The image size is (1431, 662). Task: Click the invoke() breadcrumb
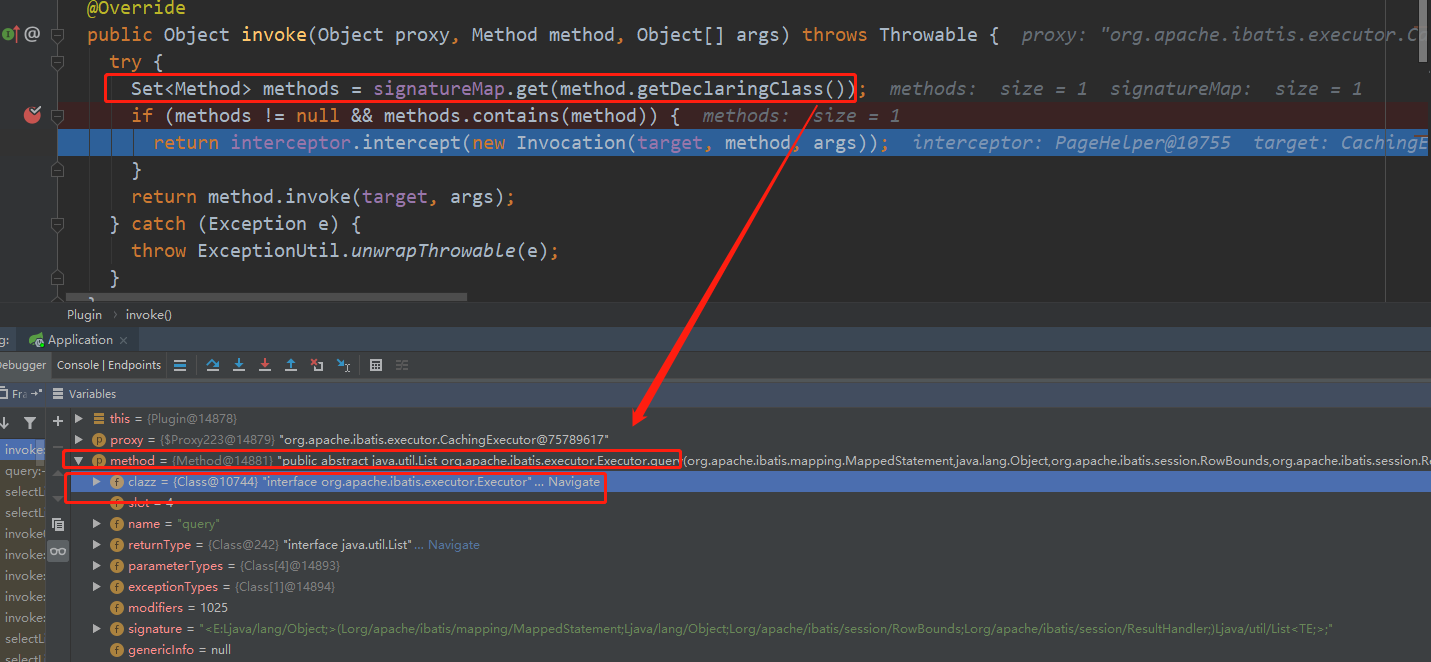[x=149, y=314]
